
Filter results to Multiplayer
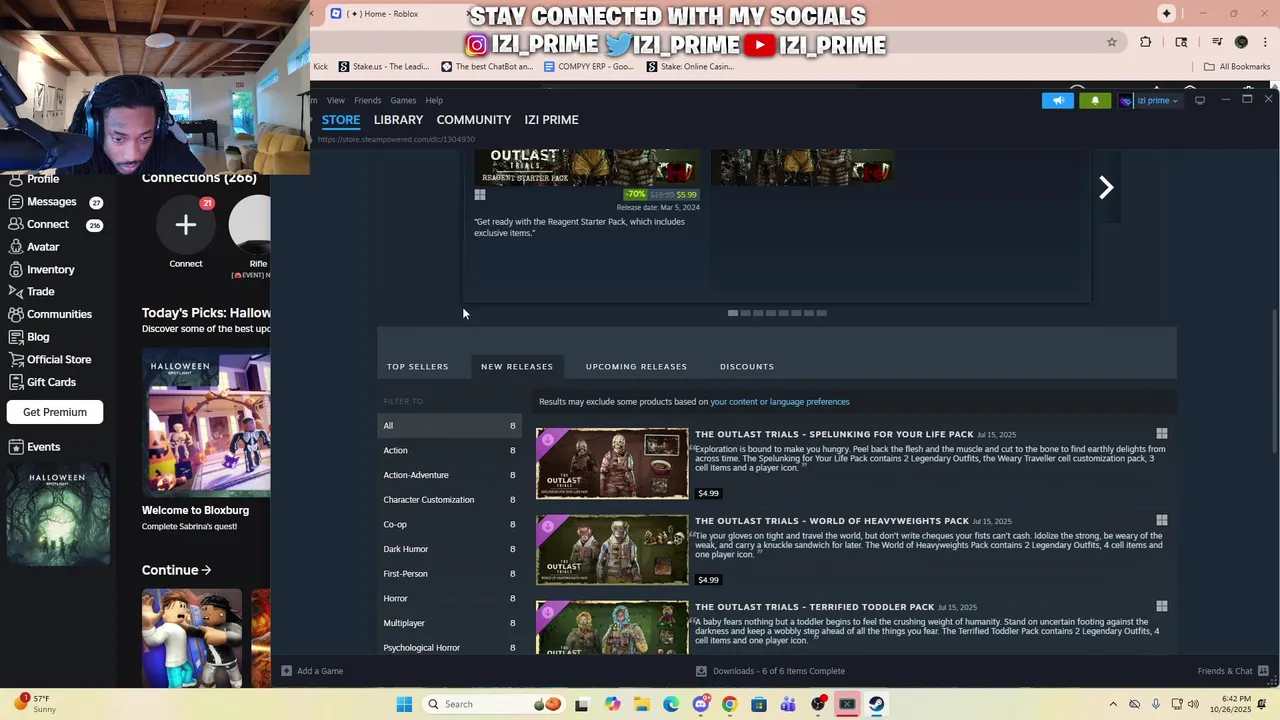(449, 623)
